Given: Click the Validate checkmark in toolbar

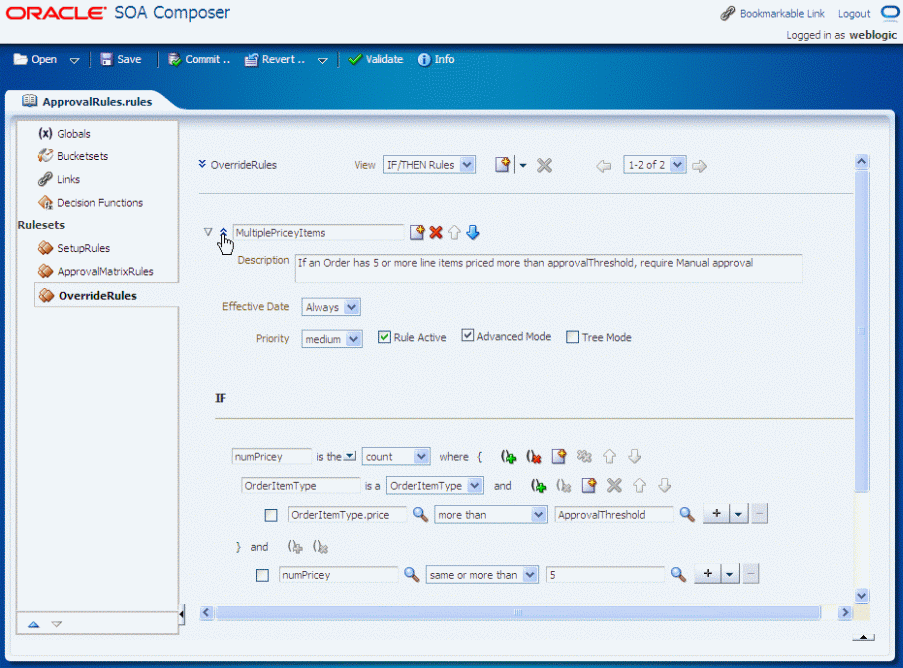Looking at the screenshot, I should point(355,59).
